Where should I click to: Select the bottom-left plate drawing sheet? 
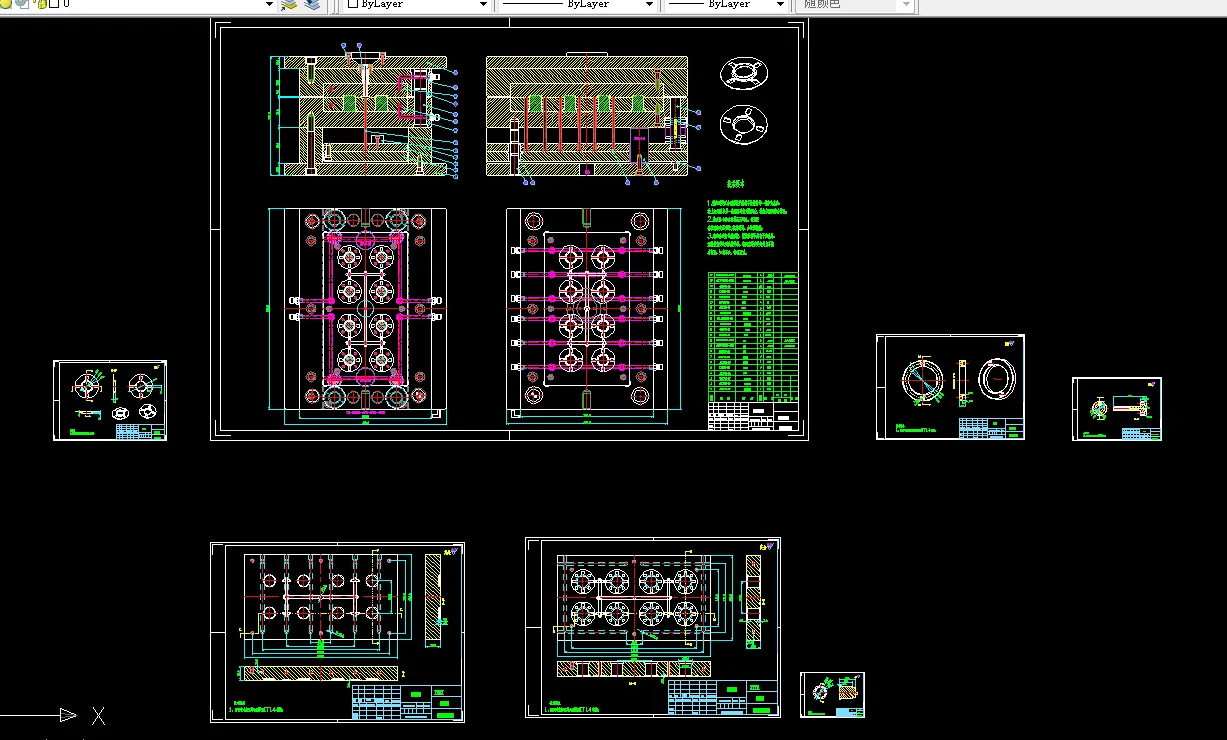click(x=337, y=632)
